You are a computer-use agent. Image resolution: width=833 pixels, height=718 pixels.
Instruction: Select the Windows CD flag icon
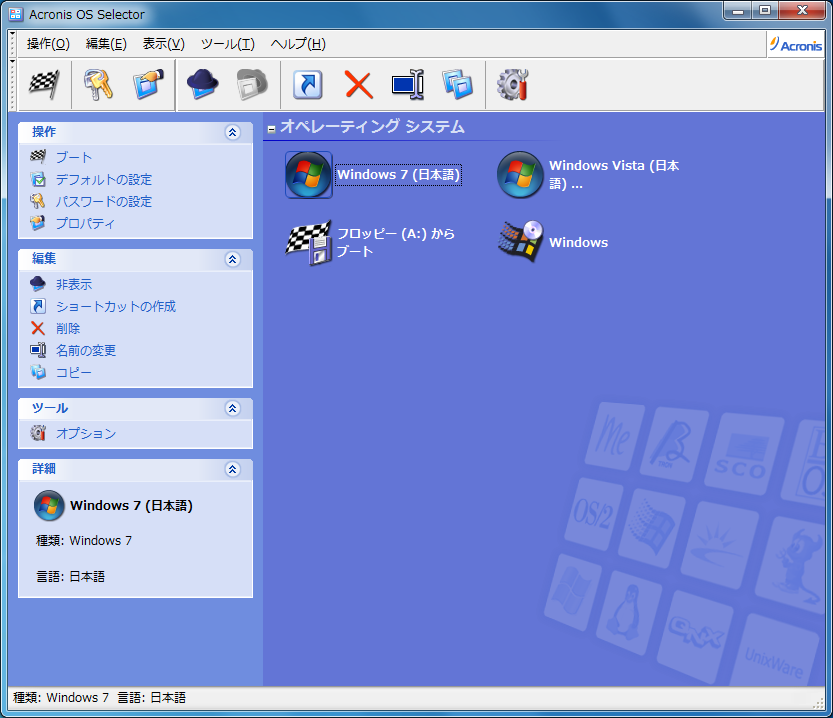520,243
